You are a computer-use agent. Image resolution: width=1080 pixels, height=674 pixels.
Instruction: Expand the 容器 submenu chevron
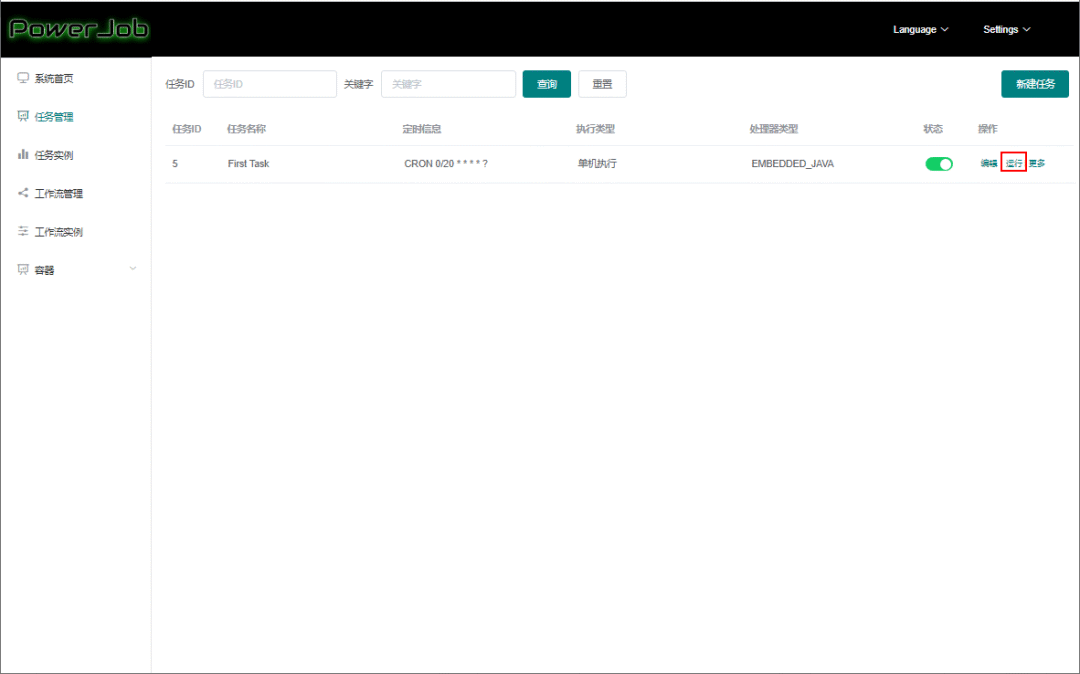tap(133, 268)
